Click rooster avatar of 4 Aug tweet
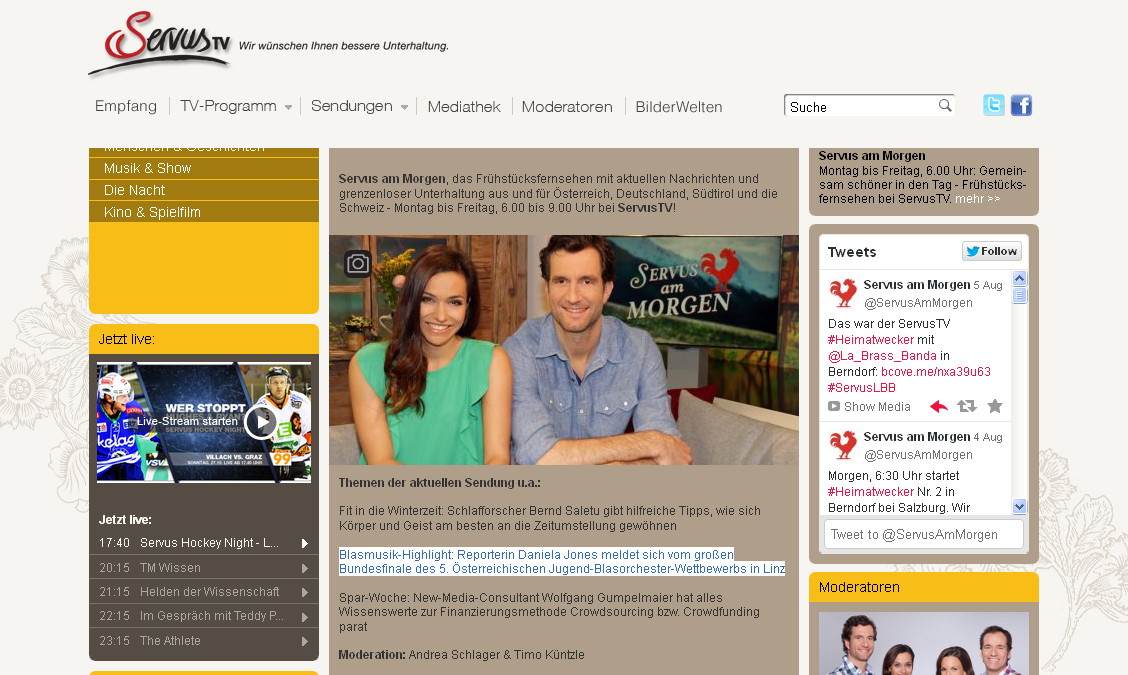 843,444
